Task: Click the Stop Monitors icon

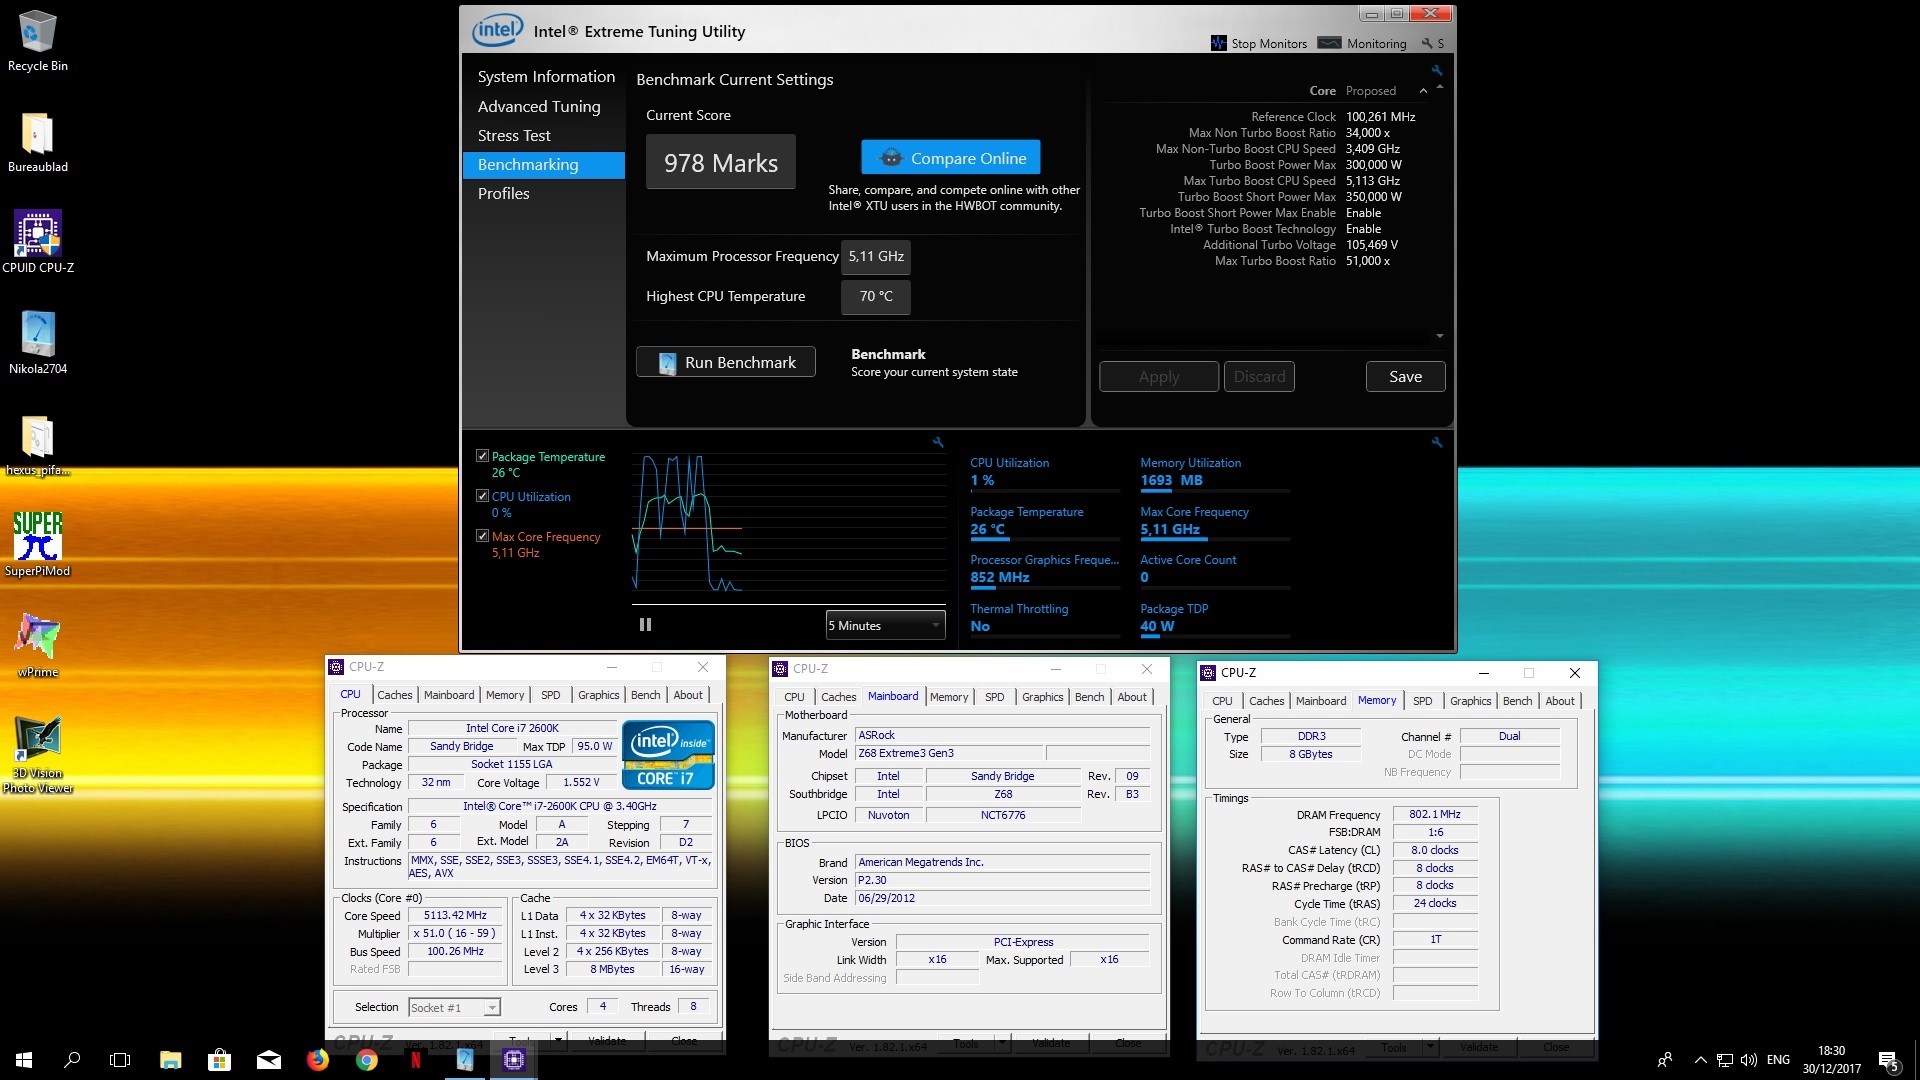Action: point(1218,43)
